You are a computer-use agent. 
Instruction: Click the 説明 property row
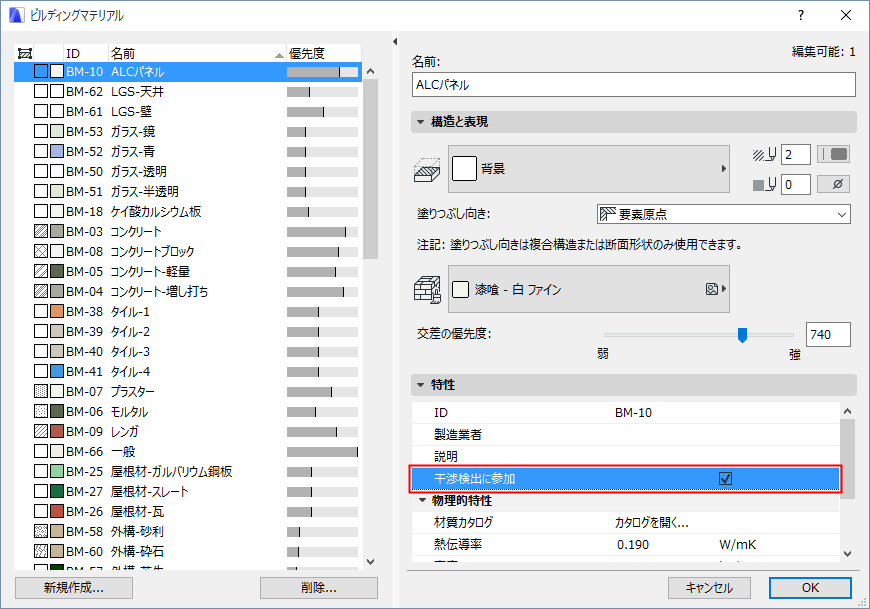(x=625, y=456)
